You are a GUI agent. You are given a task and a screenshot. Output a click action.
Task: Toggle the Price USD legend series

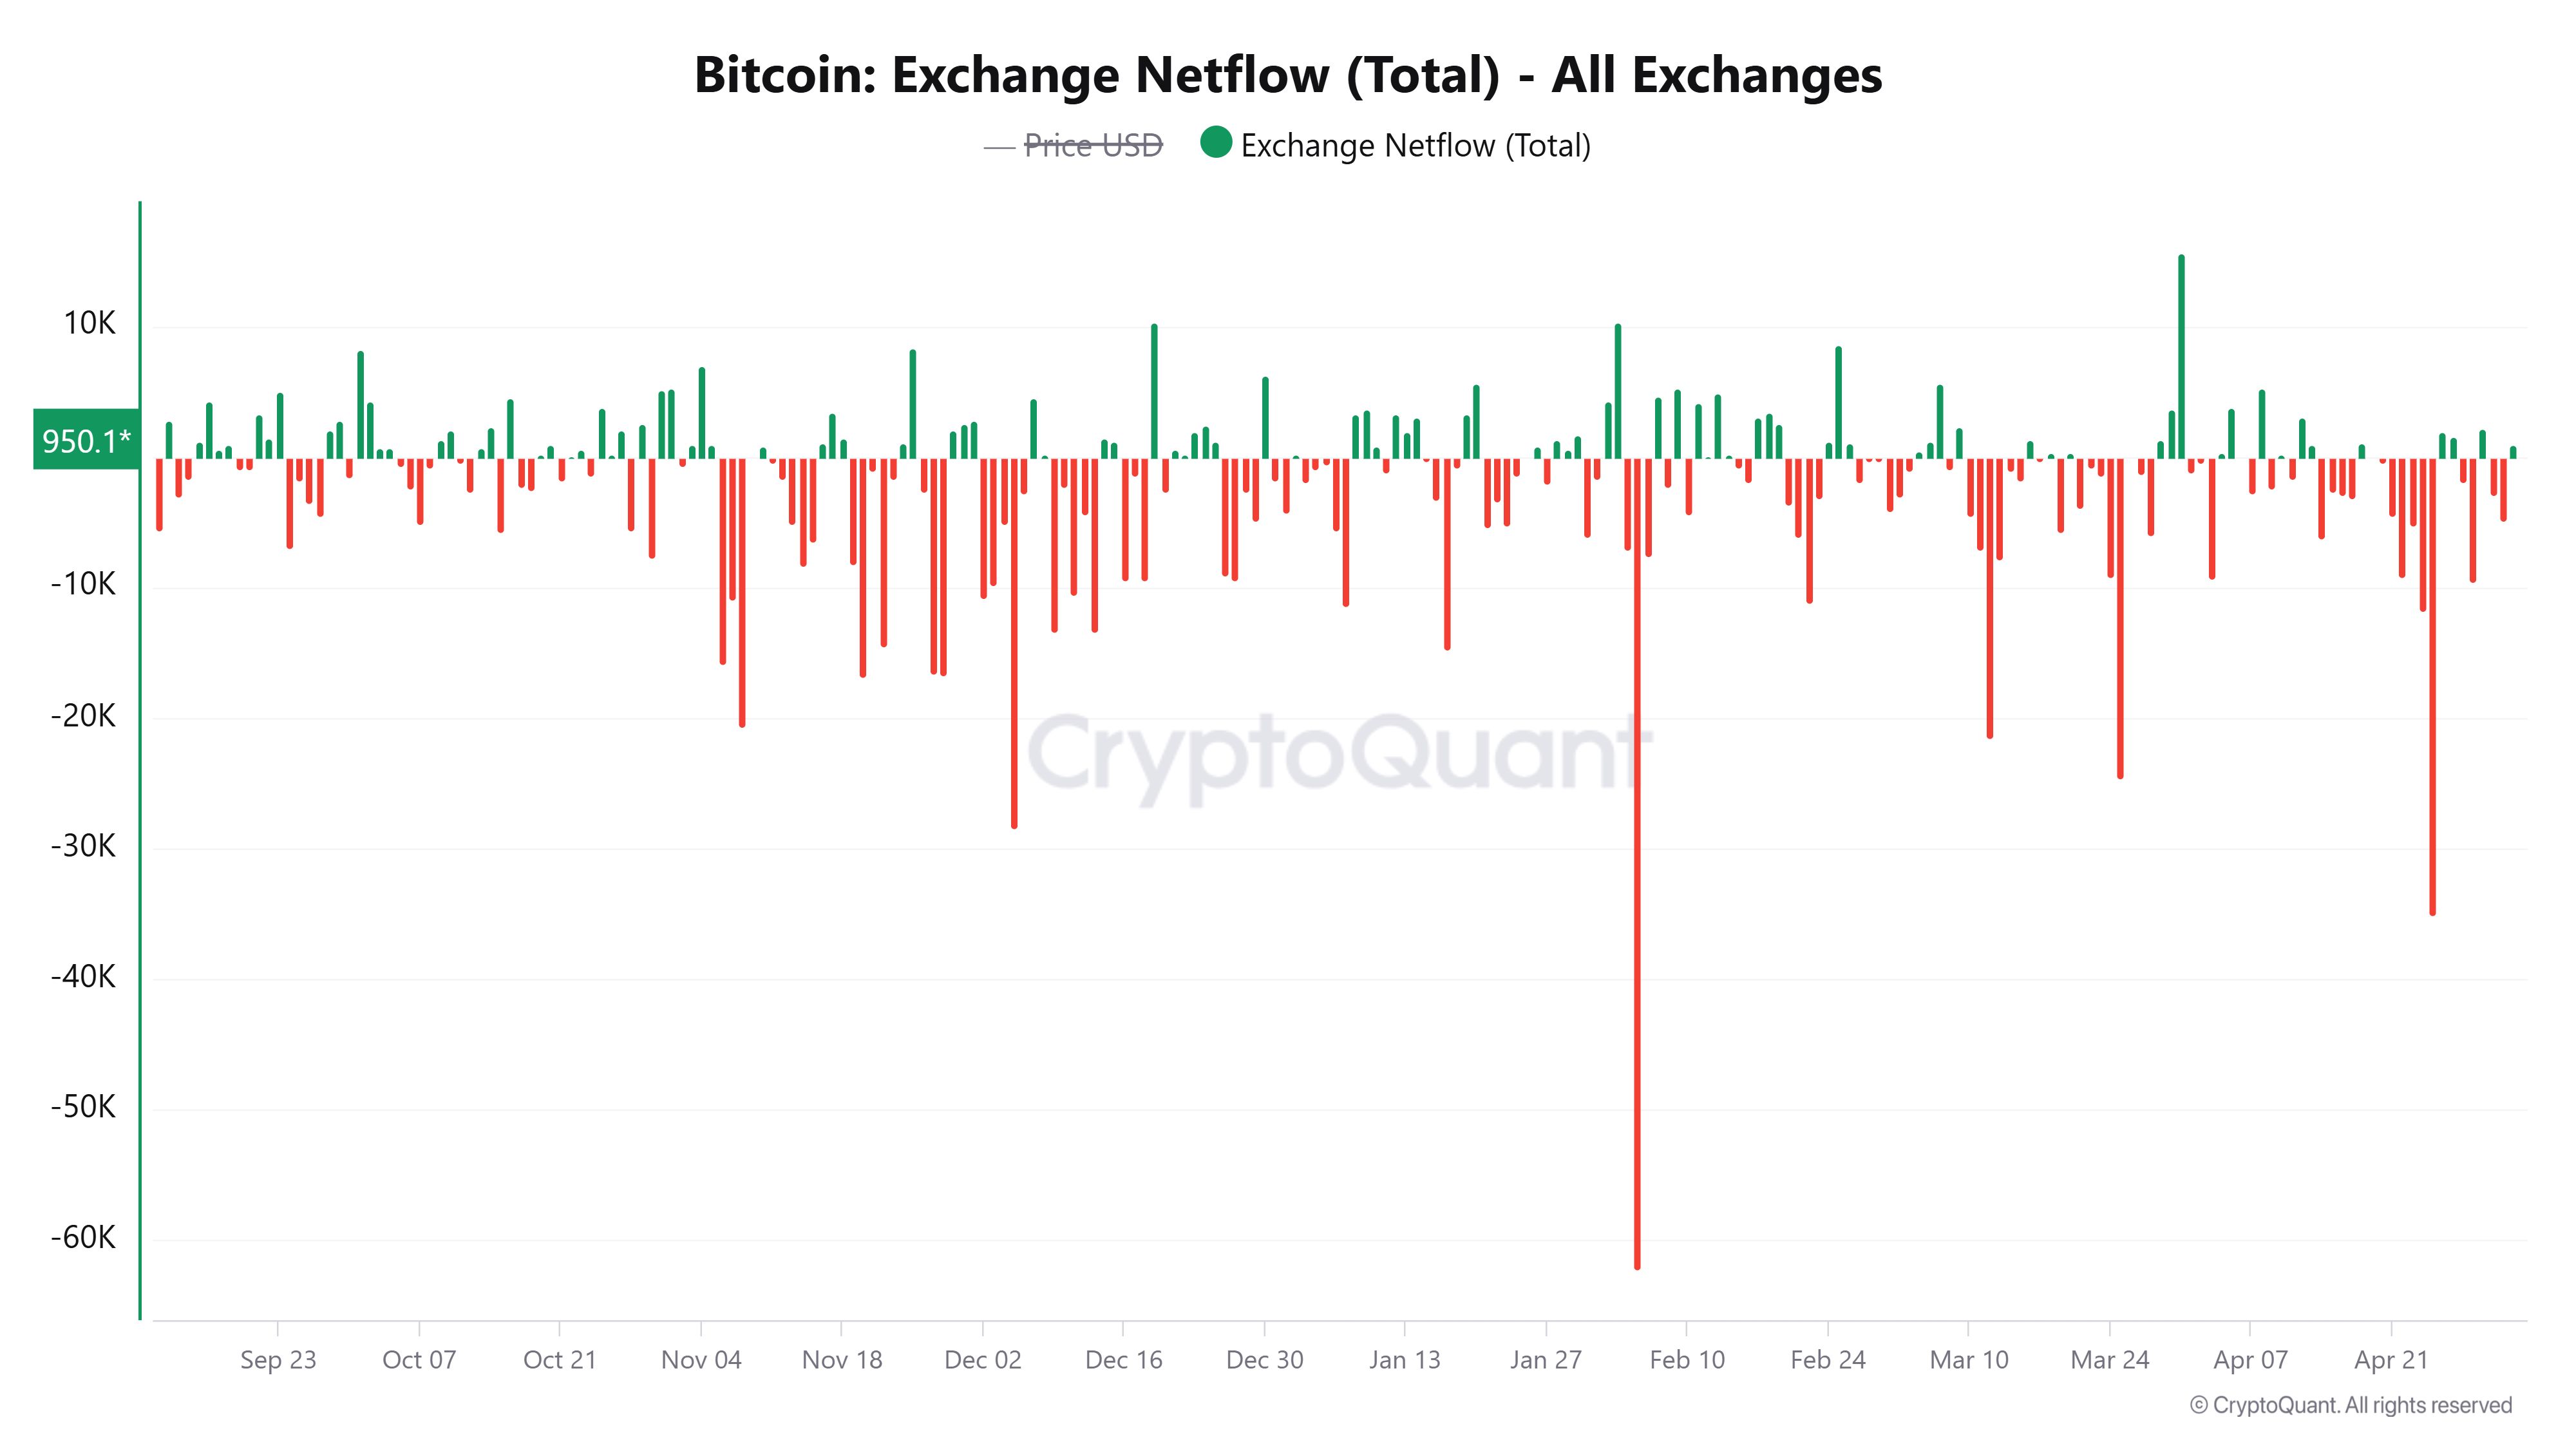[x=1093, y=146]
